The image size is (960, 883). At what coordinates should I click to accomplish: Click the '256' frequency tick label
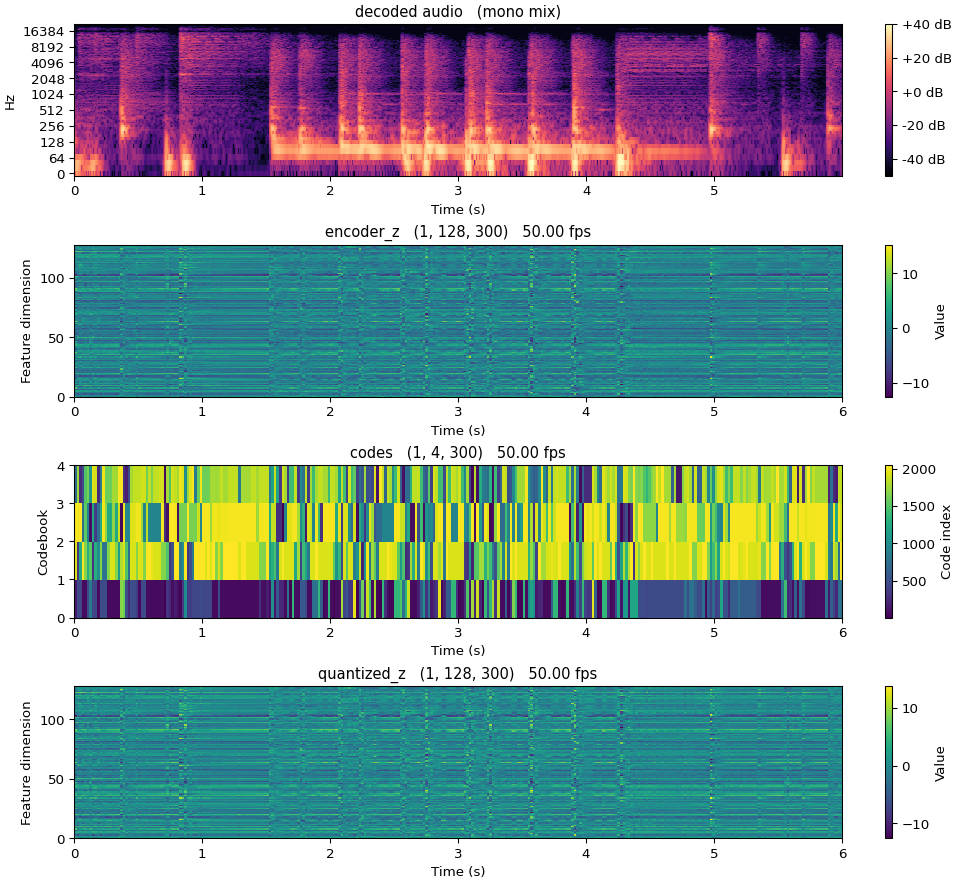pyautogui.click(x=53, y=127)
